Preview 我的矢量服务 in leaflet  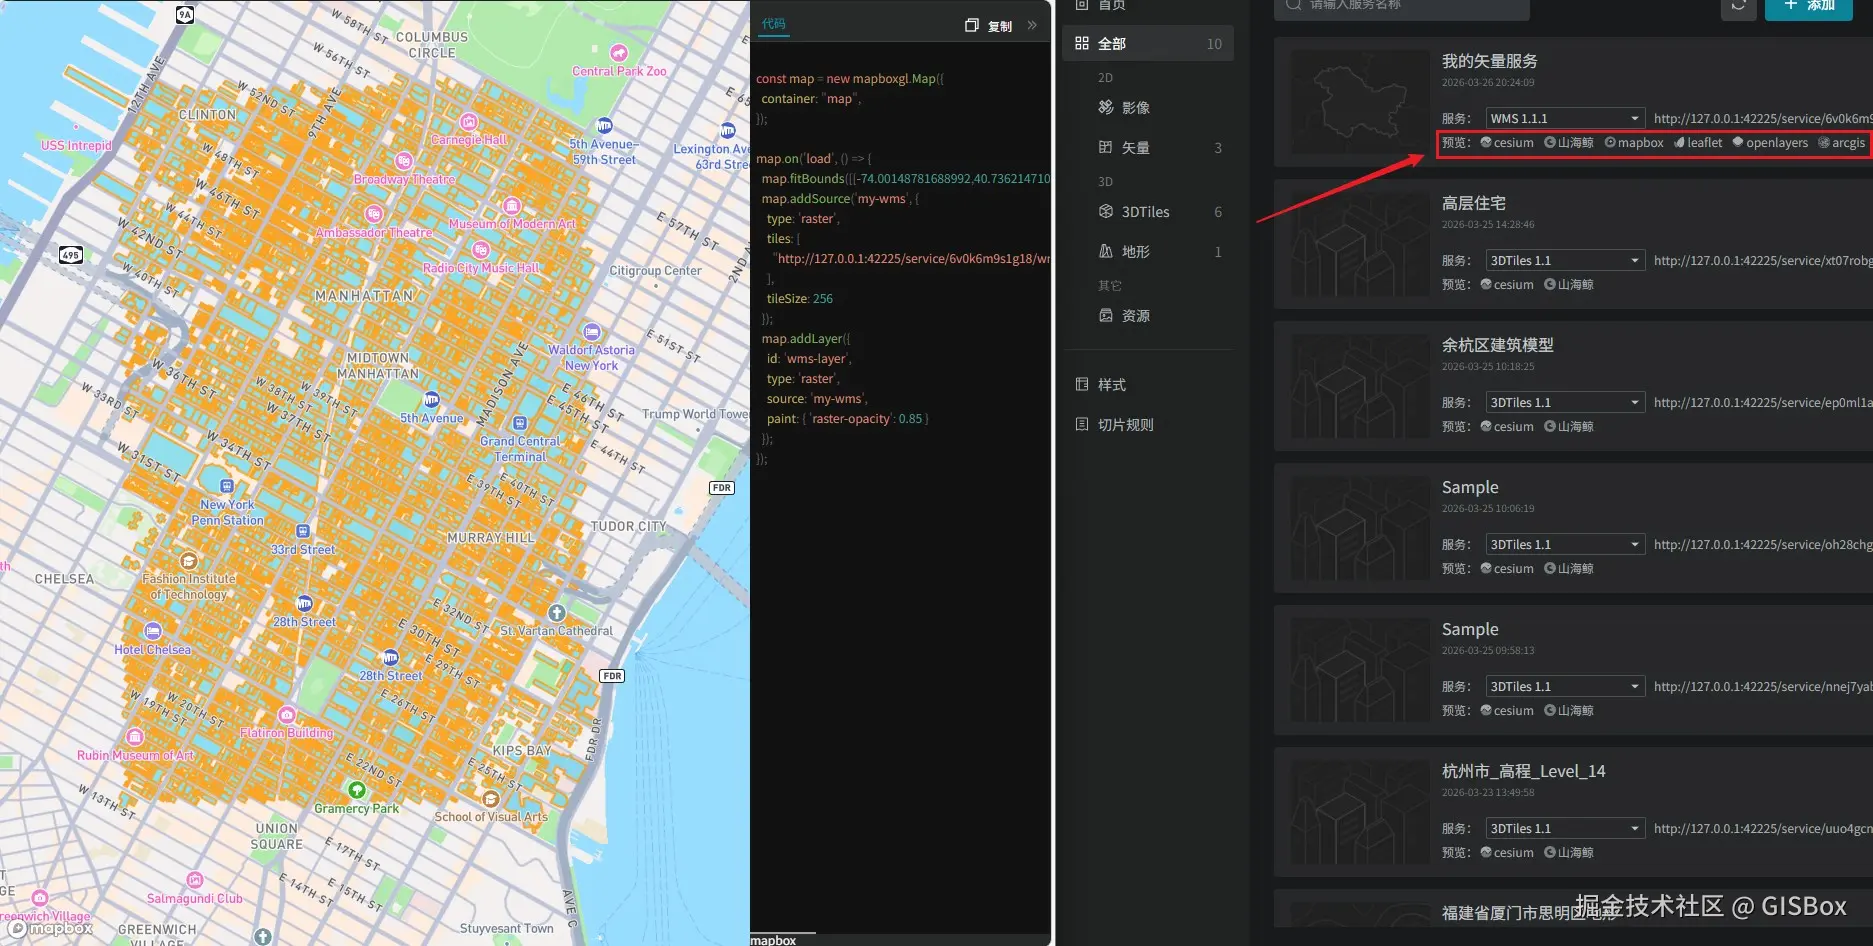(1698, 143)
